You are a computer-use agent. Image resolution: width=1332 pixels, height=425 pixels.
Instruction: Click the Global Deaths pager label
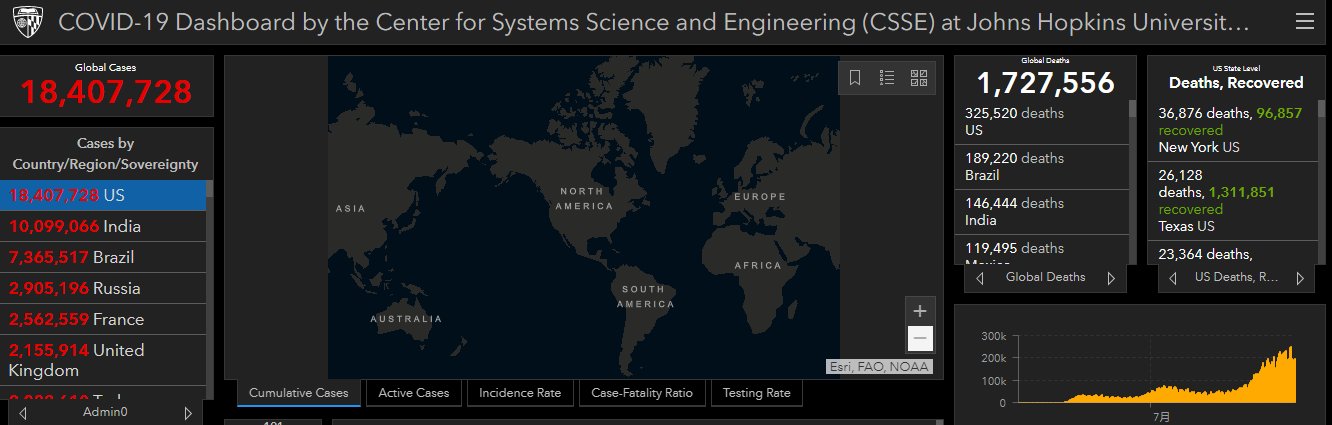(x=1045, y=277)
